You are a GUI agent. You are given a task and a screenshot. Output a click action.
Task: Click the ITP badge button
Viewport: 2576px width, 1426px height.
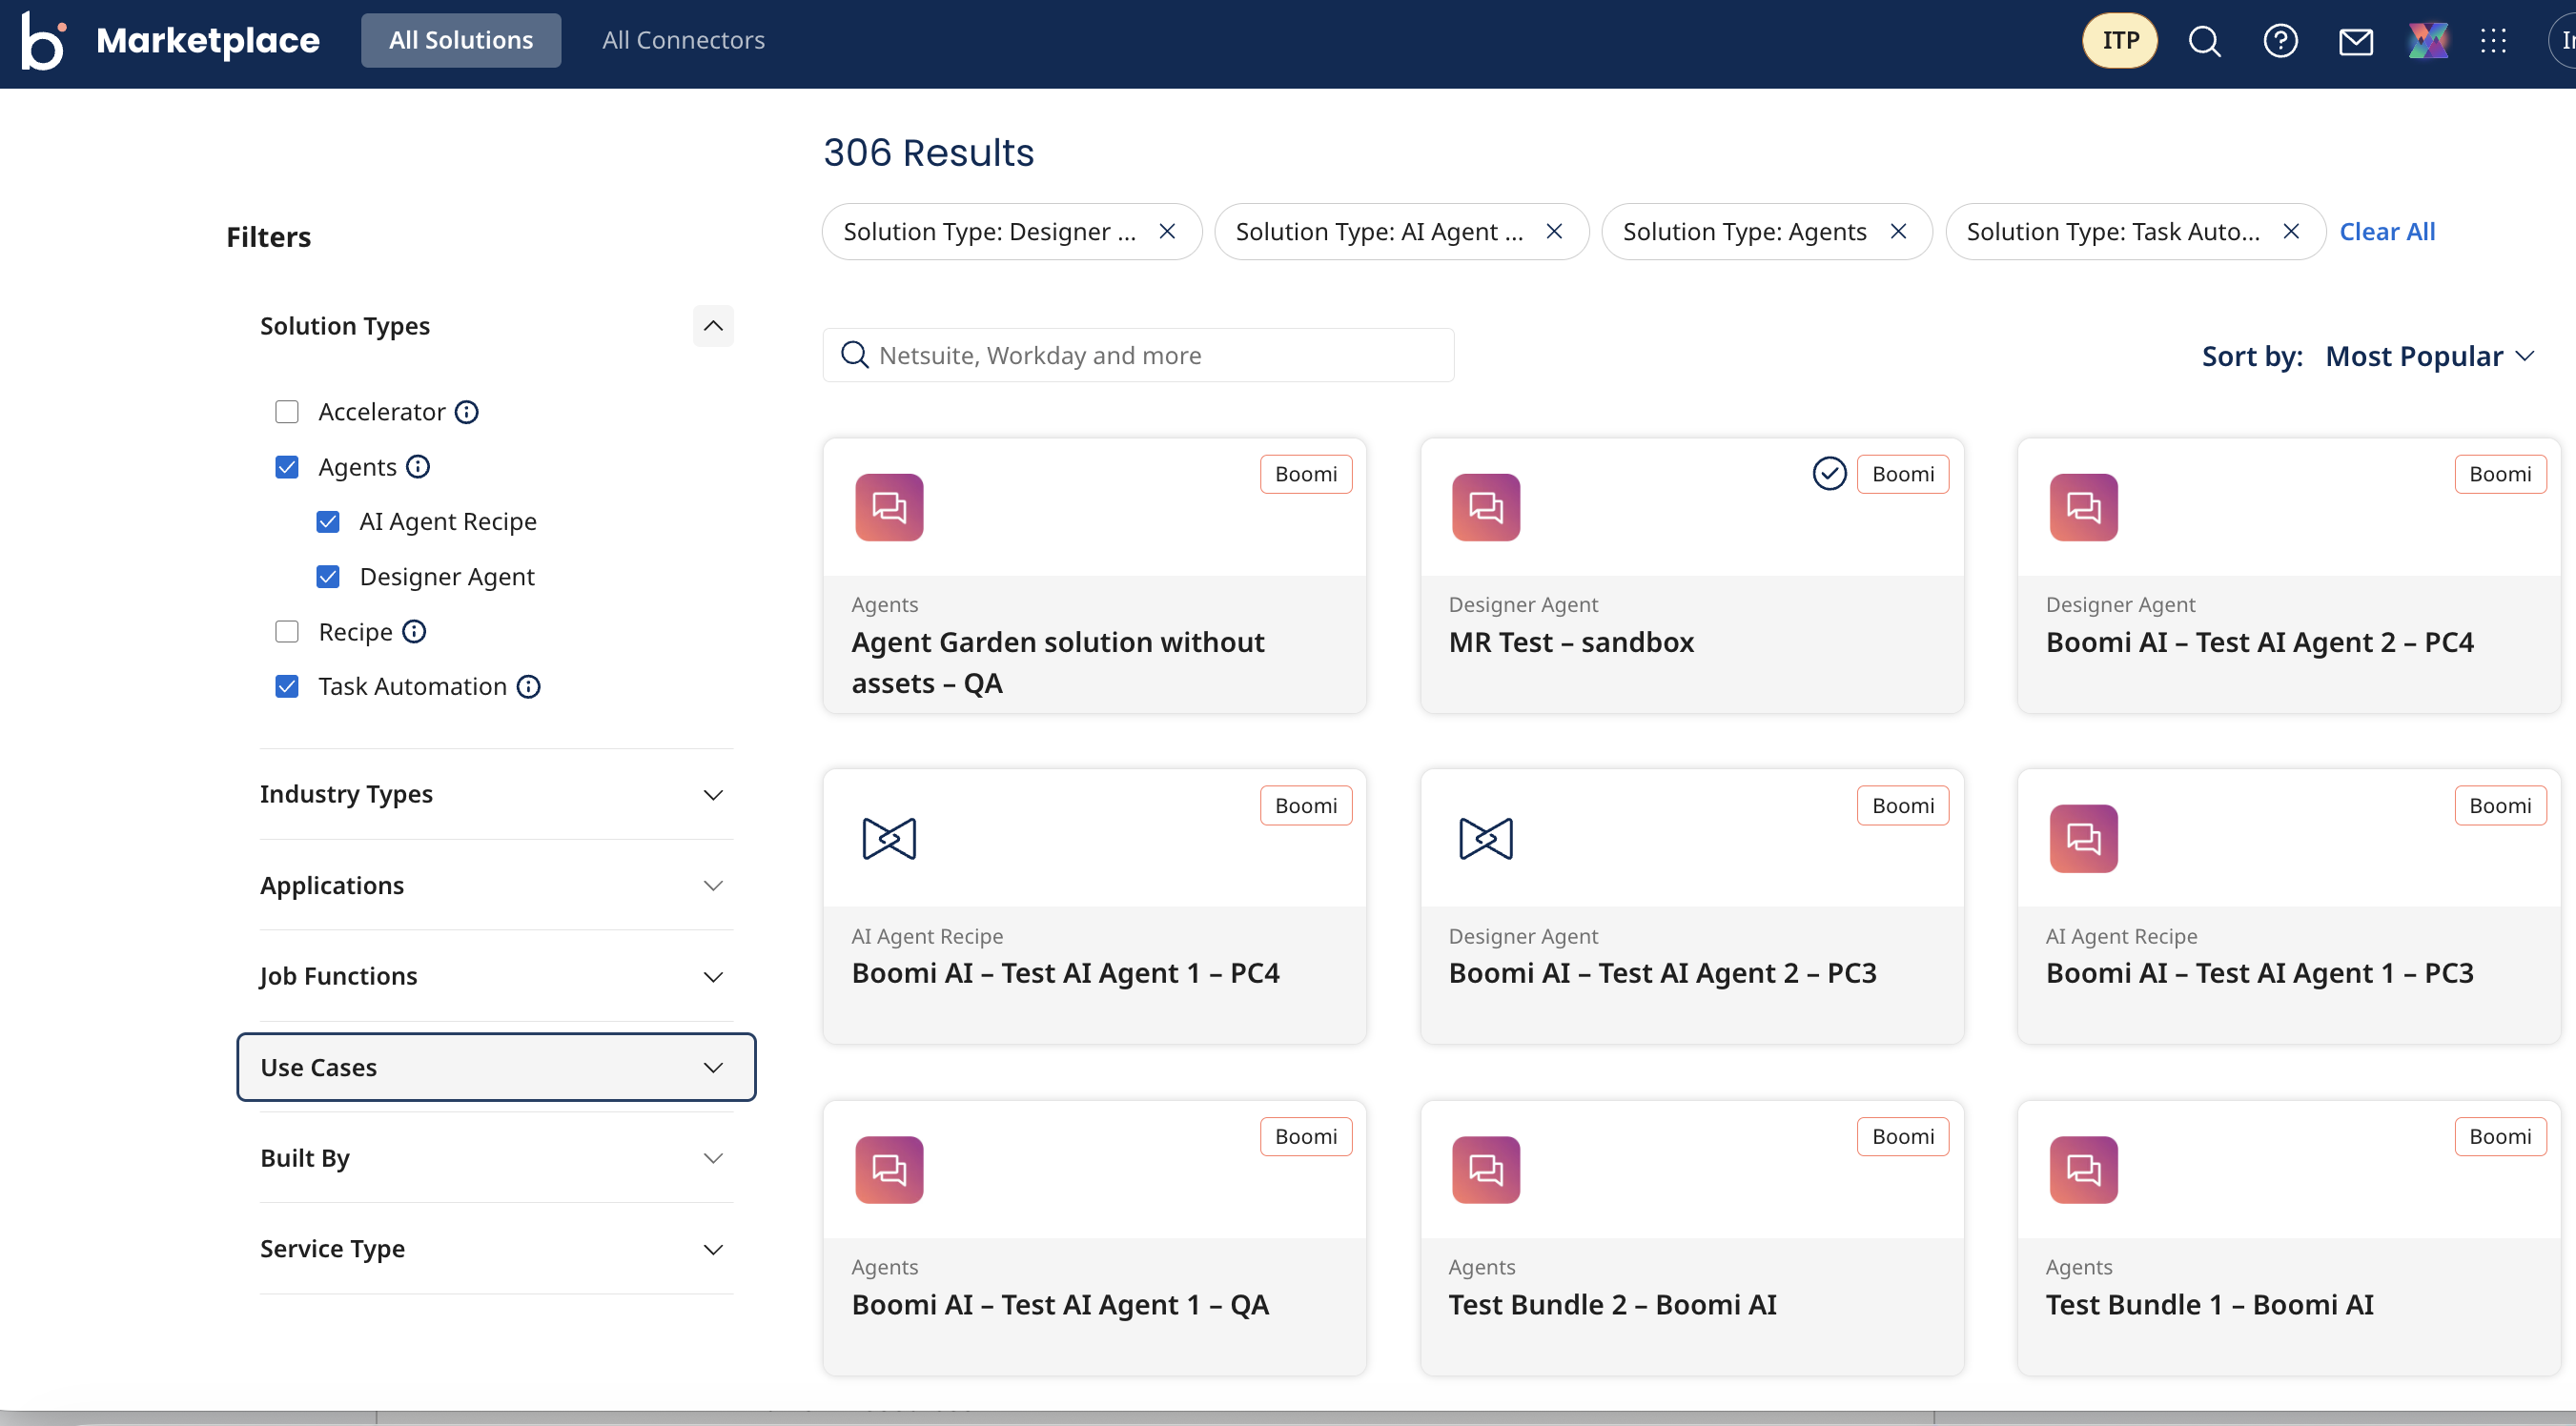[x=2119, y=40]
